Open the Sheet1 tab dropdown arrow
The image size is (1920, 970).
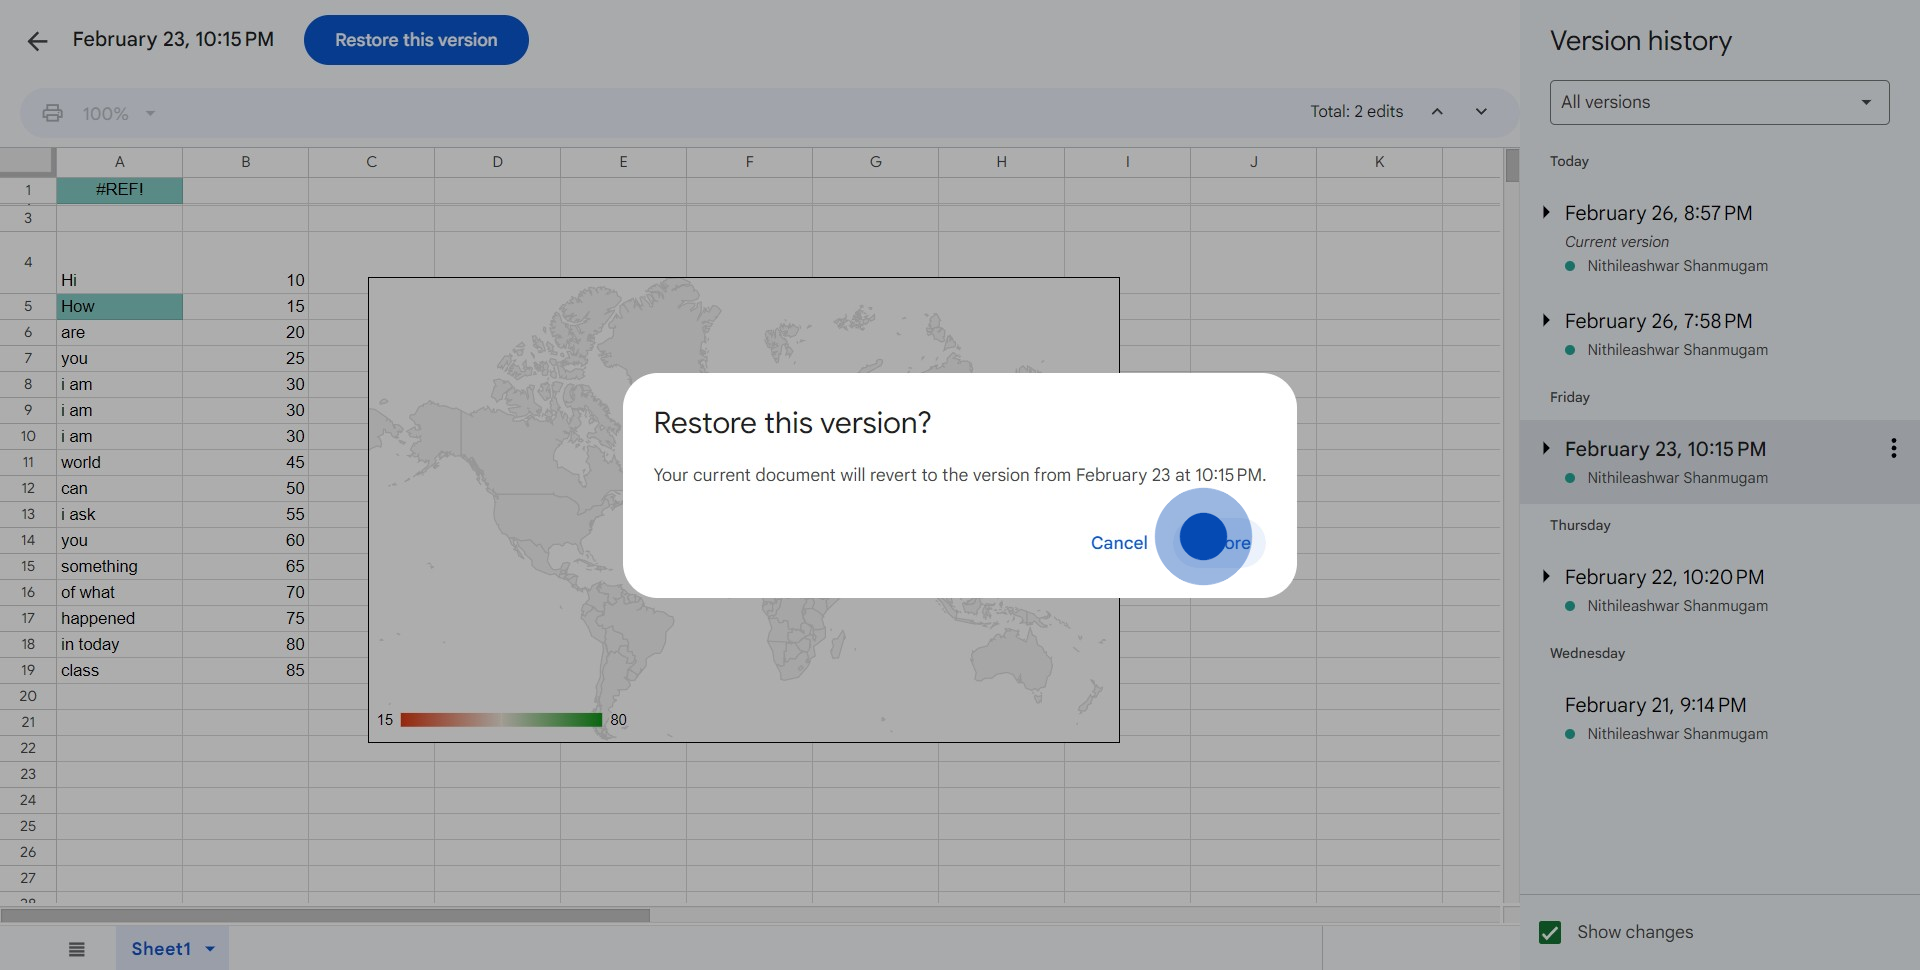(210, 949)
